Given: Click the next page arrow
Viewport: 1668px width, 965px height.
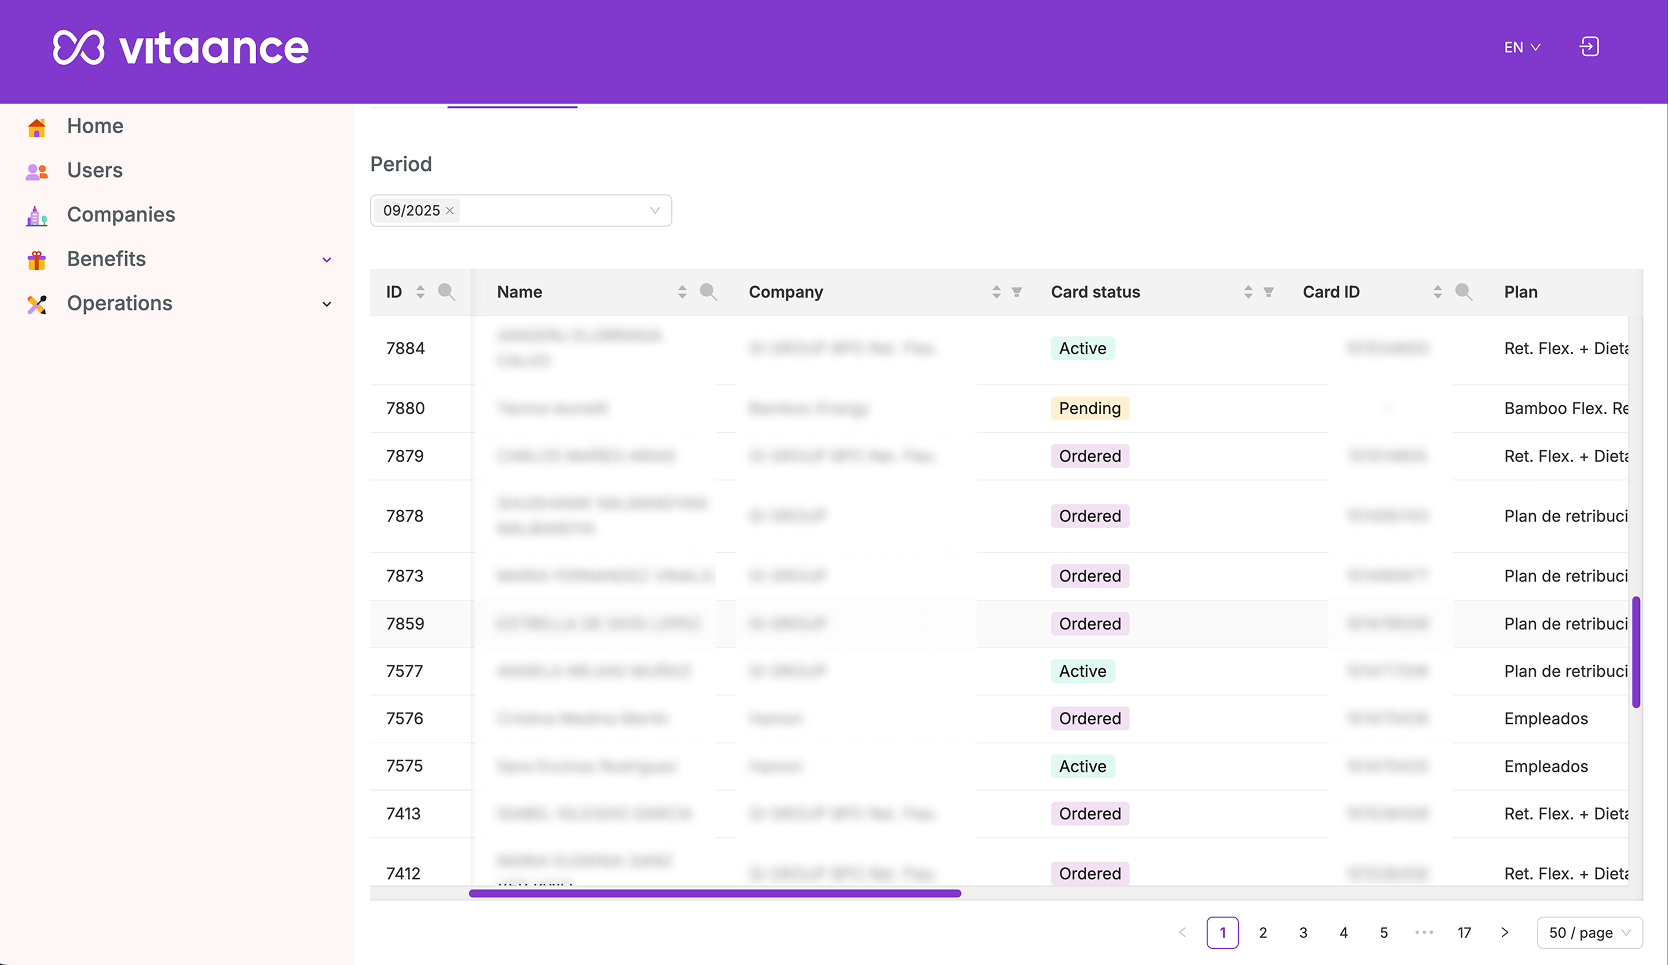Looking at the screenshot, I should [1505, 932].
